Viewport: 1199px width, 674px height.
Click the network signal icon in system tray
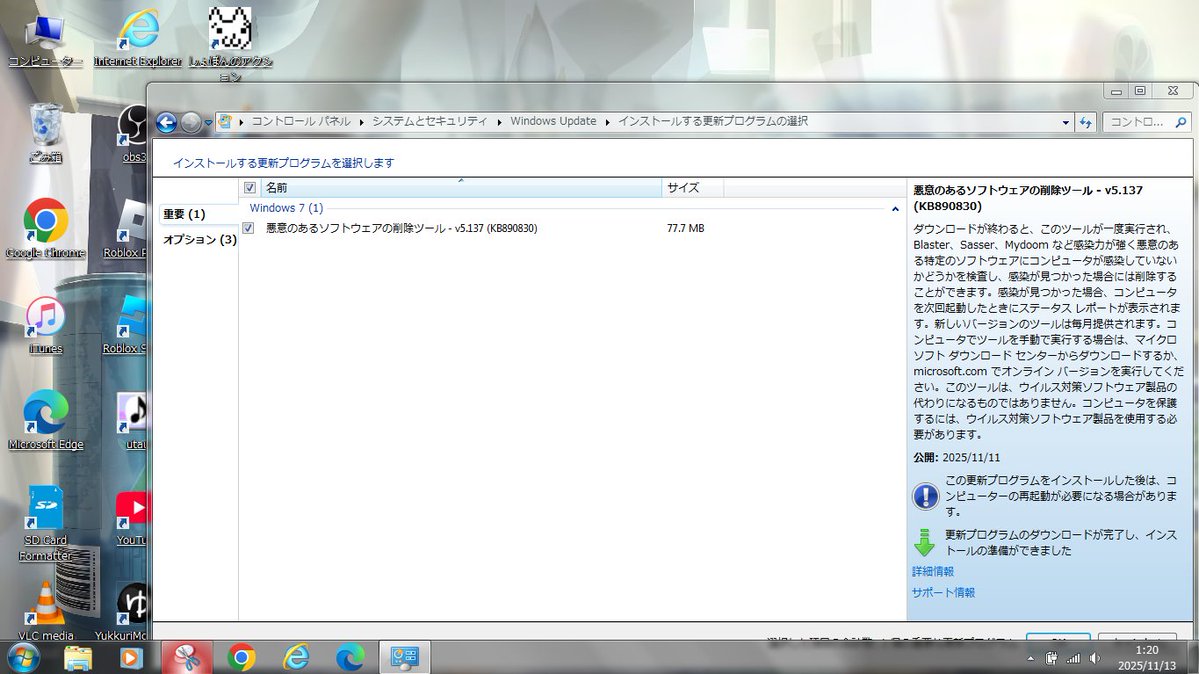point(1073,658)
